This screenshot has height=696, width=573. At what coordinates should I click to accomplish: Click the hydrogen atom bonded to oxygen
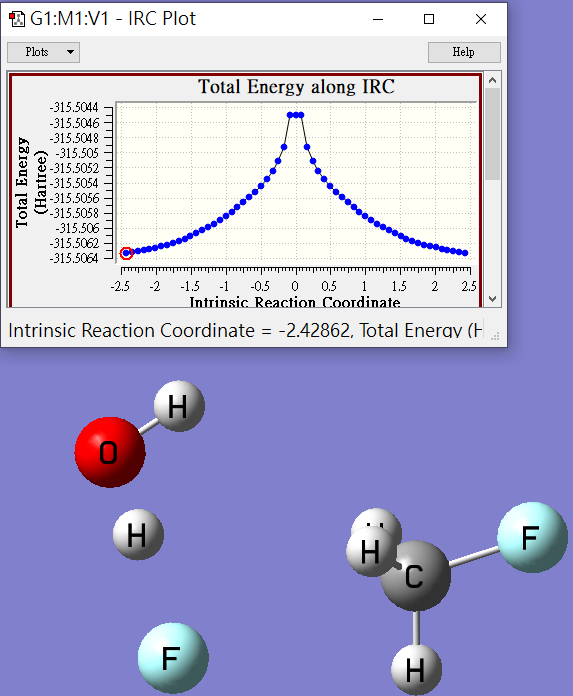(179, 406)
